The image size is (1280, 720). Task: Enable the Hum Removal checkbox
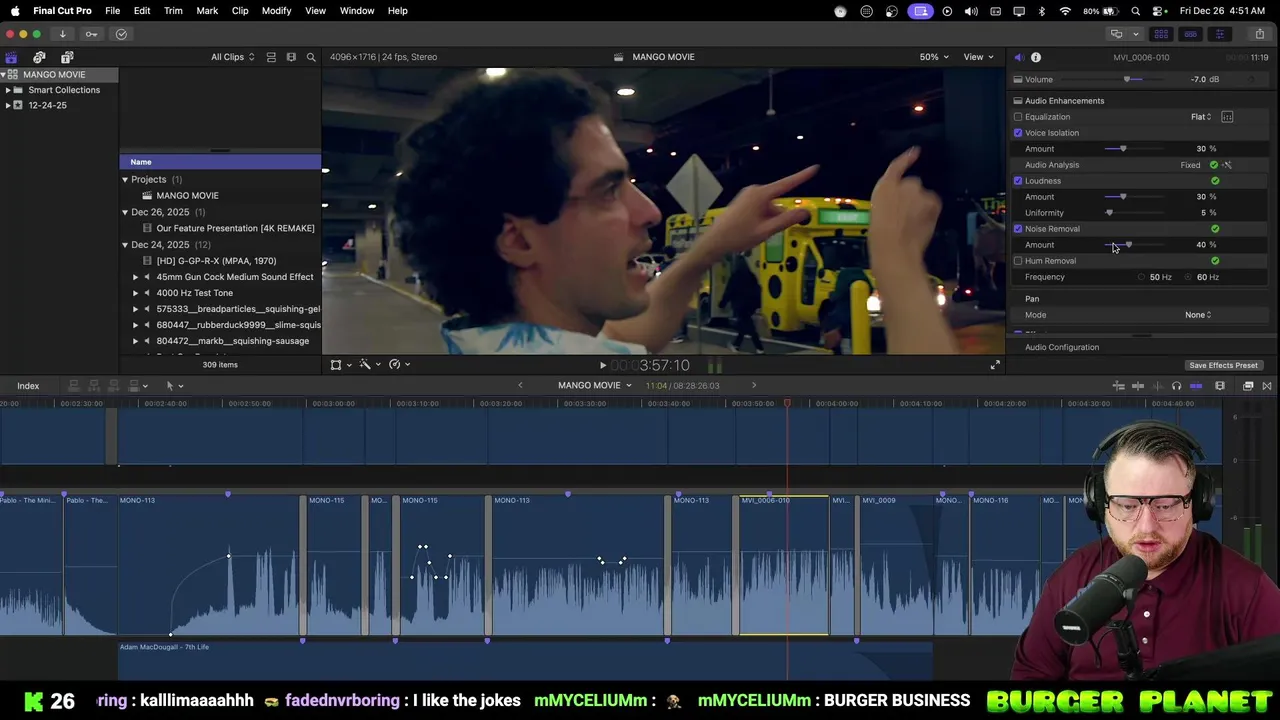tap(1018, 261)
